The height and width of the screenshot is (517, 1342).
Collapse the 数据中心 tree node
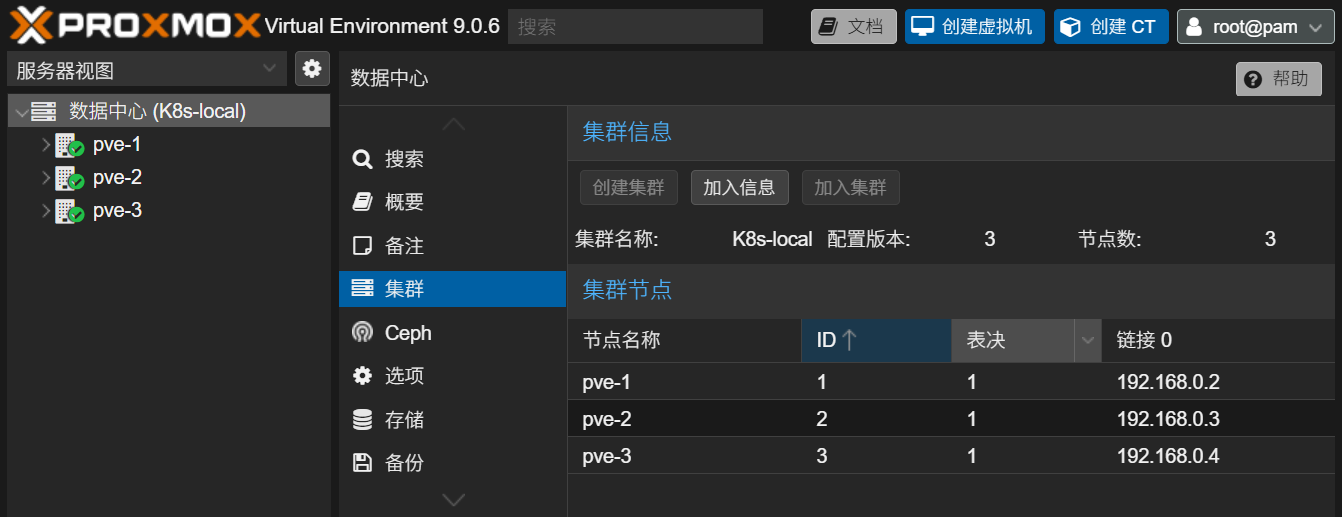[22, 112]
